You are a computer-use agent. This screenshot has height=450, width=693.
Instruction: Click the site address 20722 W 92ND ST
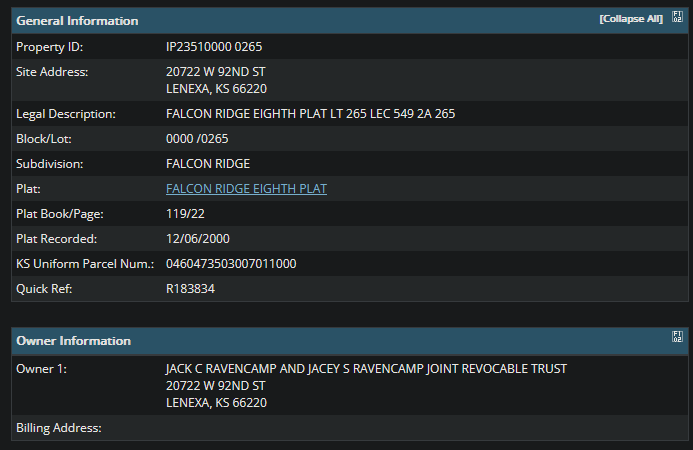(x=216, y=72)
